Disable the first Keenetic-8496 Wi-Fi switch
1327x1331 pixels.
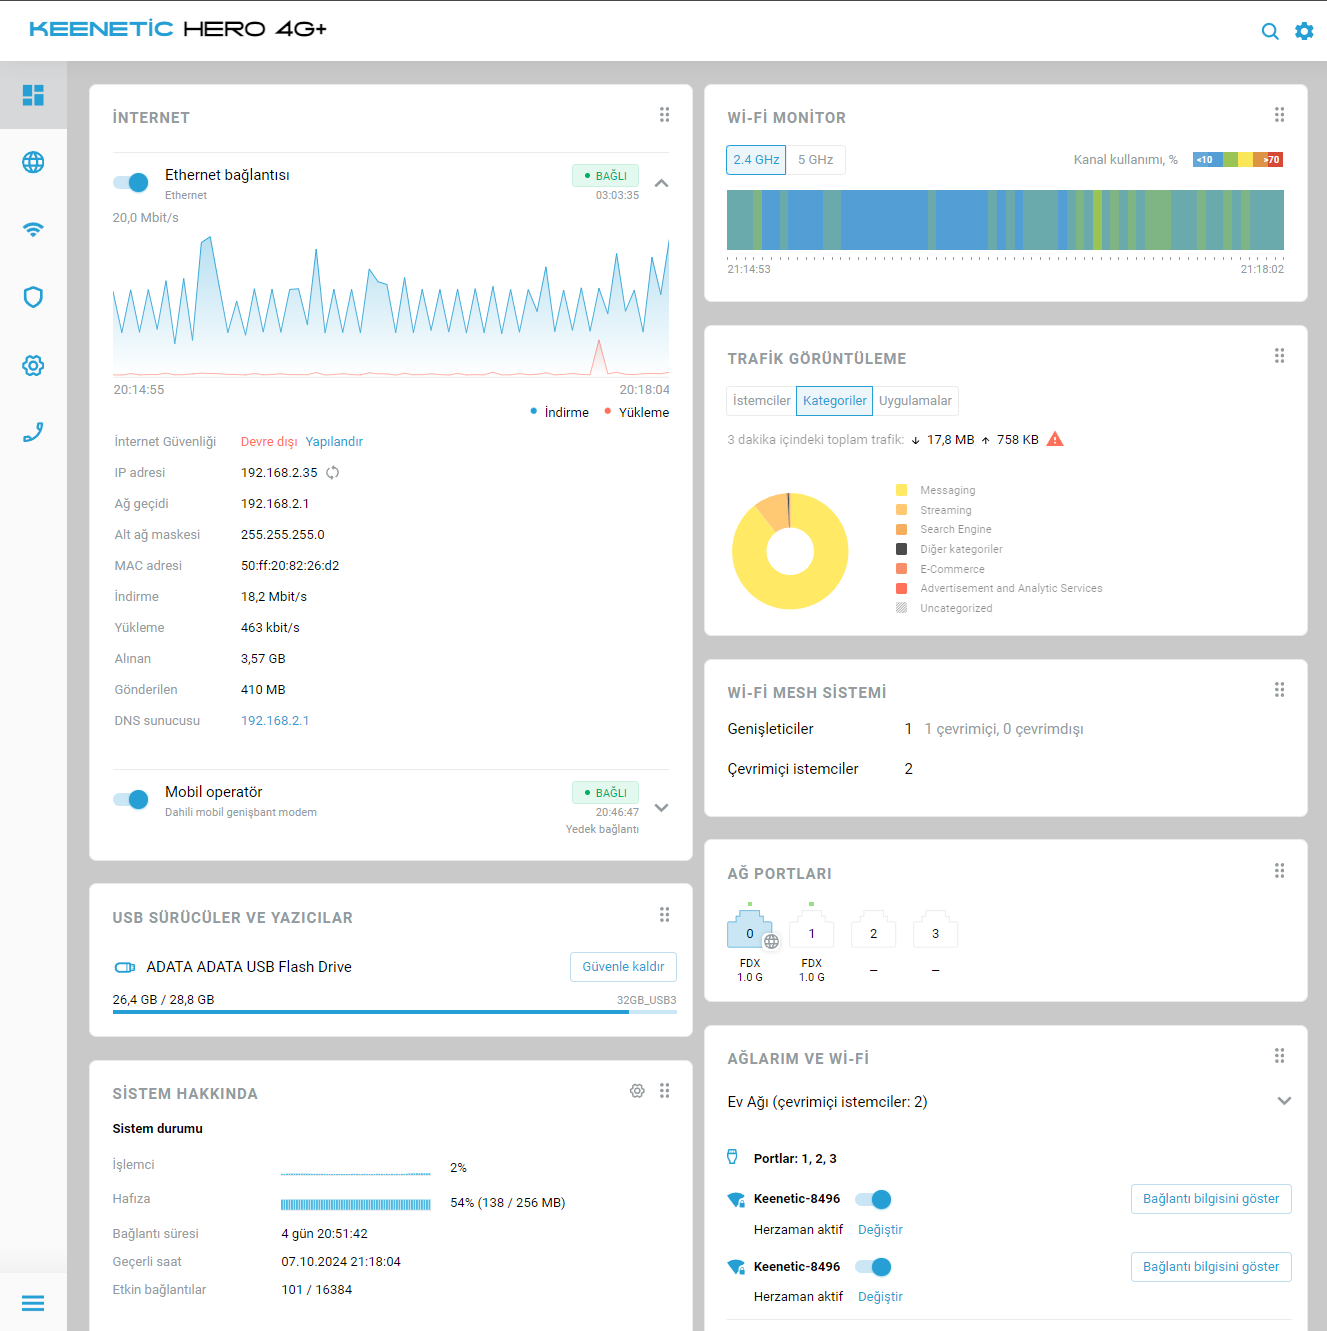pyautogui.click(x=873, y=1199)
